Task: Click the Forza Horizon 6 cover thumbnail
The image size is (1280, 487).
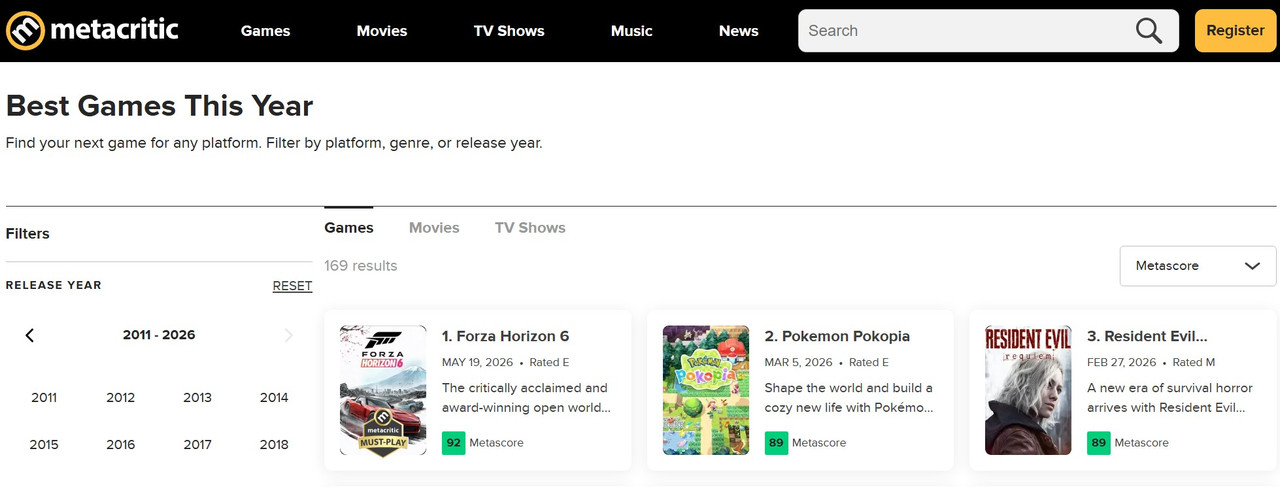Action: point(383,390)
